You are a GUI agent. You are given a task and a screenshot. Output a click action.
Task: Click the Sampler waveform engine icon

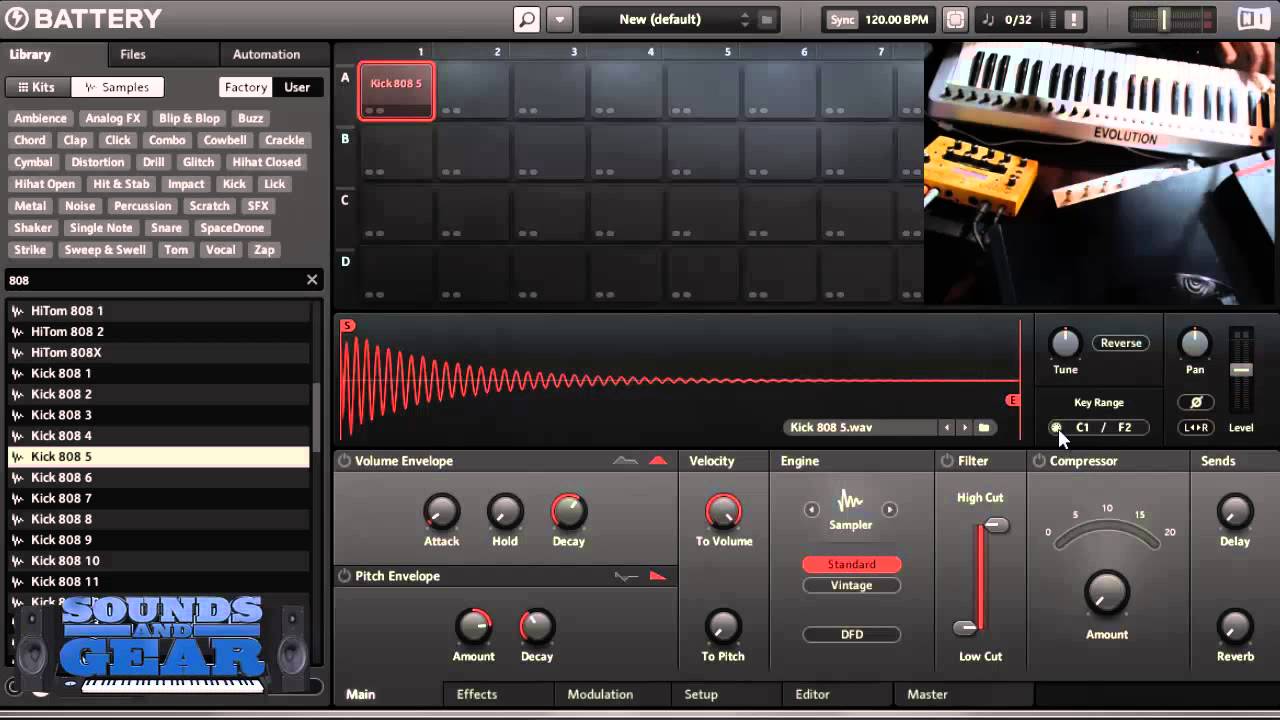click(x=850, y=502)
